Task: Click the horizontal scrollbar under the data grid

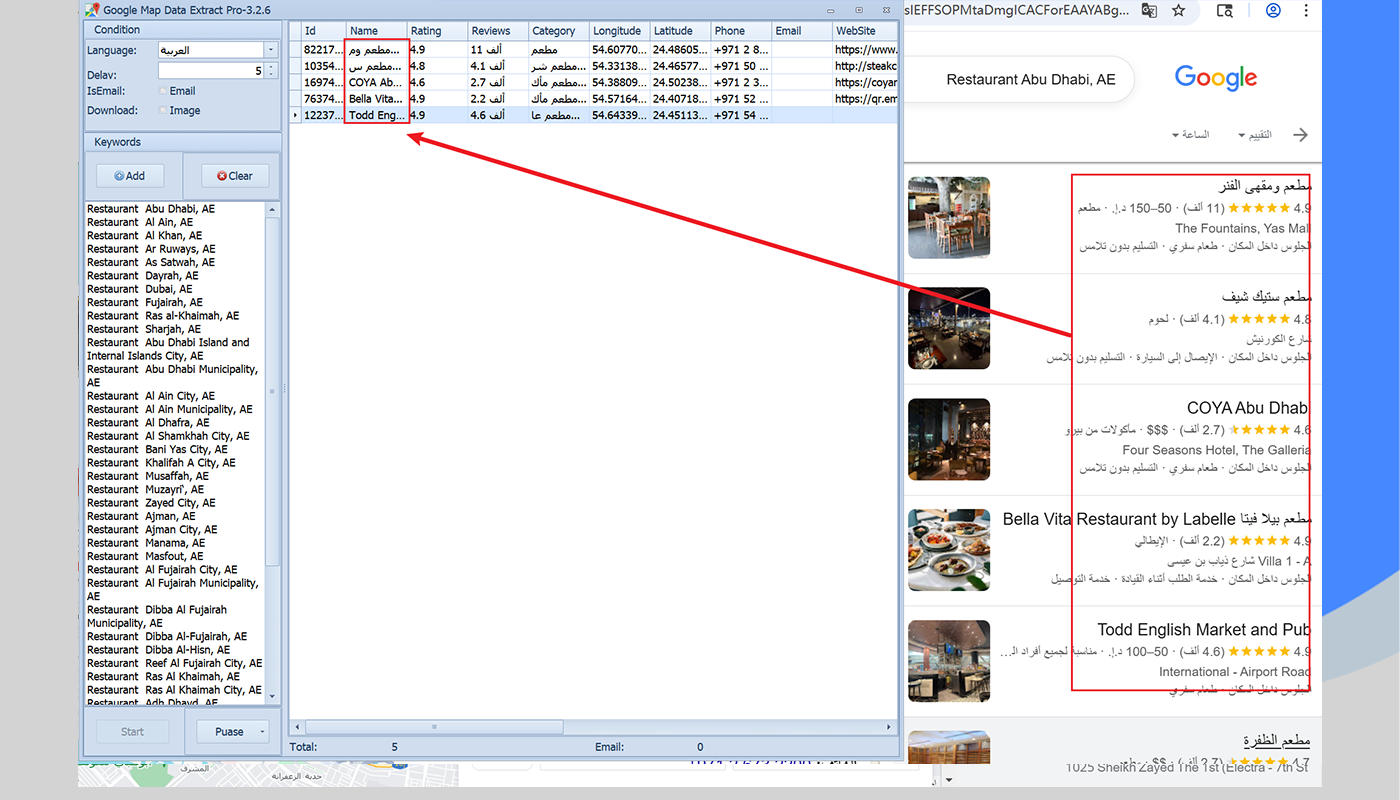Action: click(593, 727)
